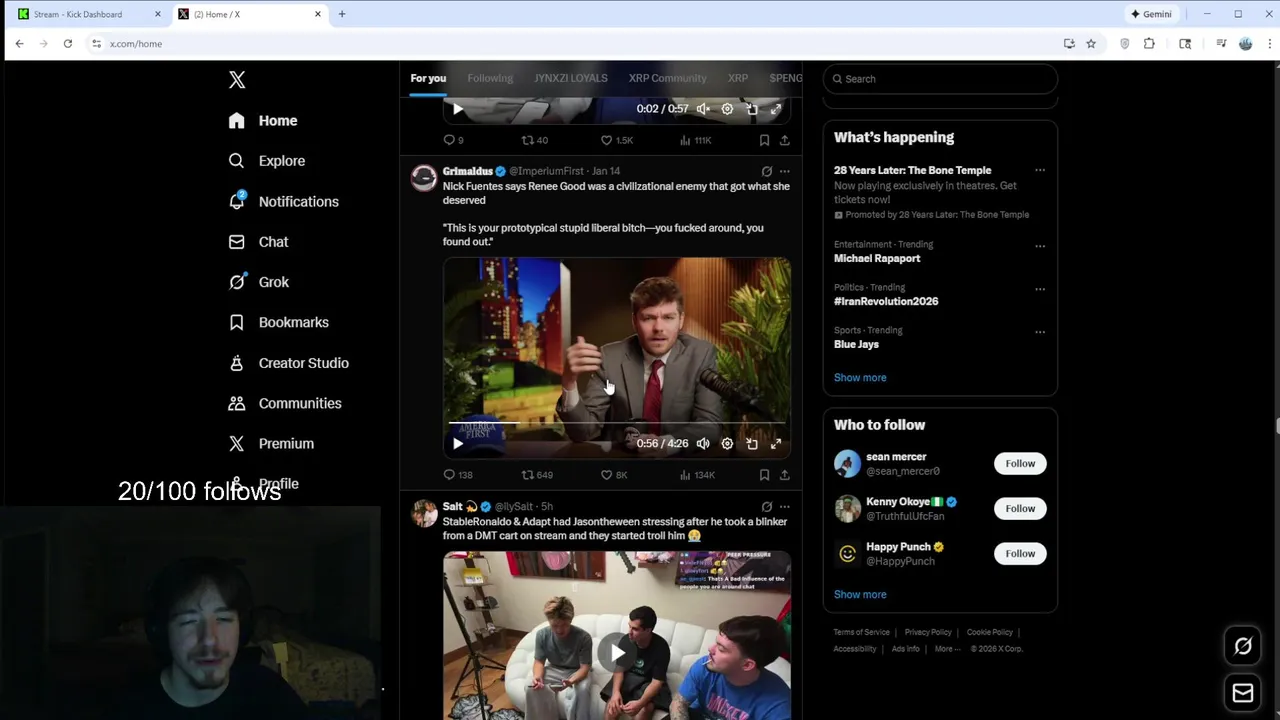Follow Happy Punch
Screen dimensions: 1280x720
1020,554
